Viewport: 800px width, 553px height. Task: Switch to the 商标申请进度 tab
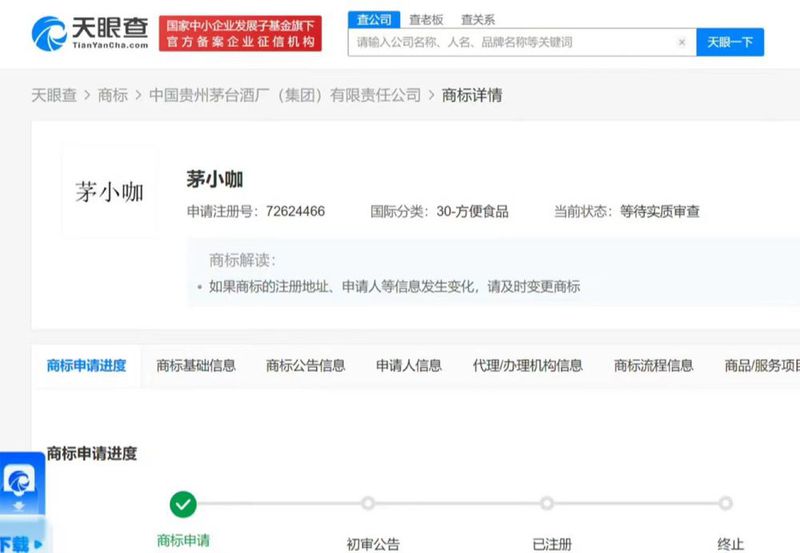tap(86, 366)
